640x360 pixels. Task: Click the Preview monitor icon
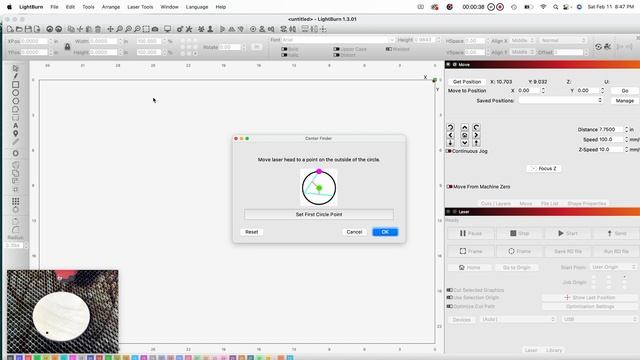(x=167, y=29)
